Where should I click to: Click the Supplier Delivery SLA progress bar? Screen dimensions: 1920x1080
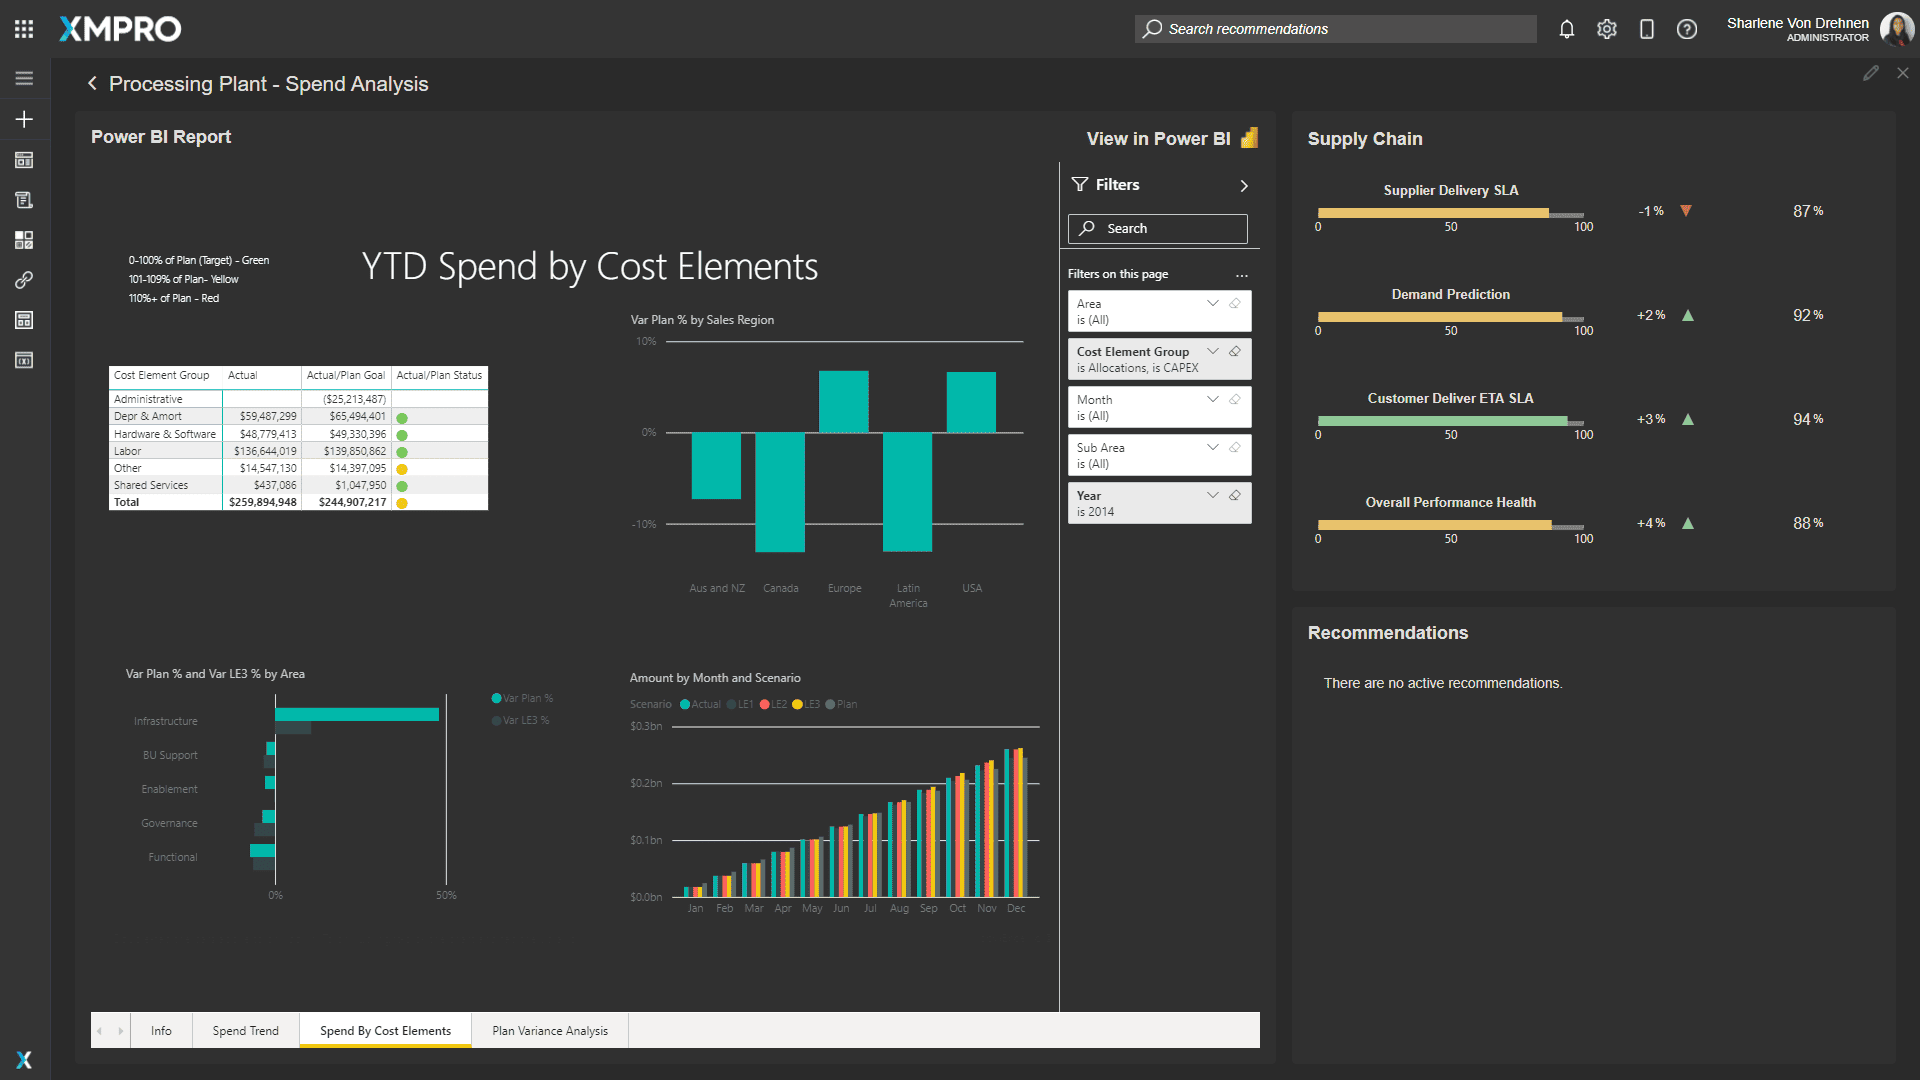[1450, 213]
